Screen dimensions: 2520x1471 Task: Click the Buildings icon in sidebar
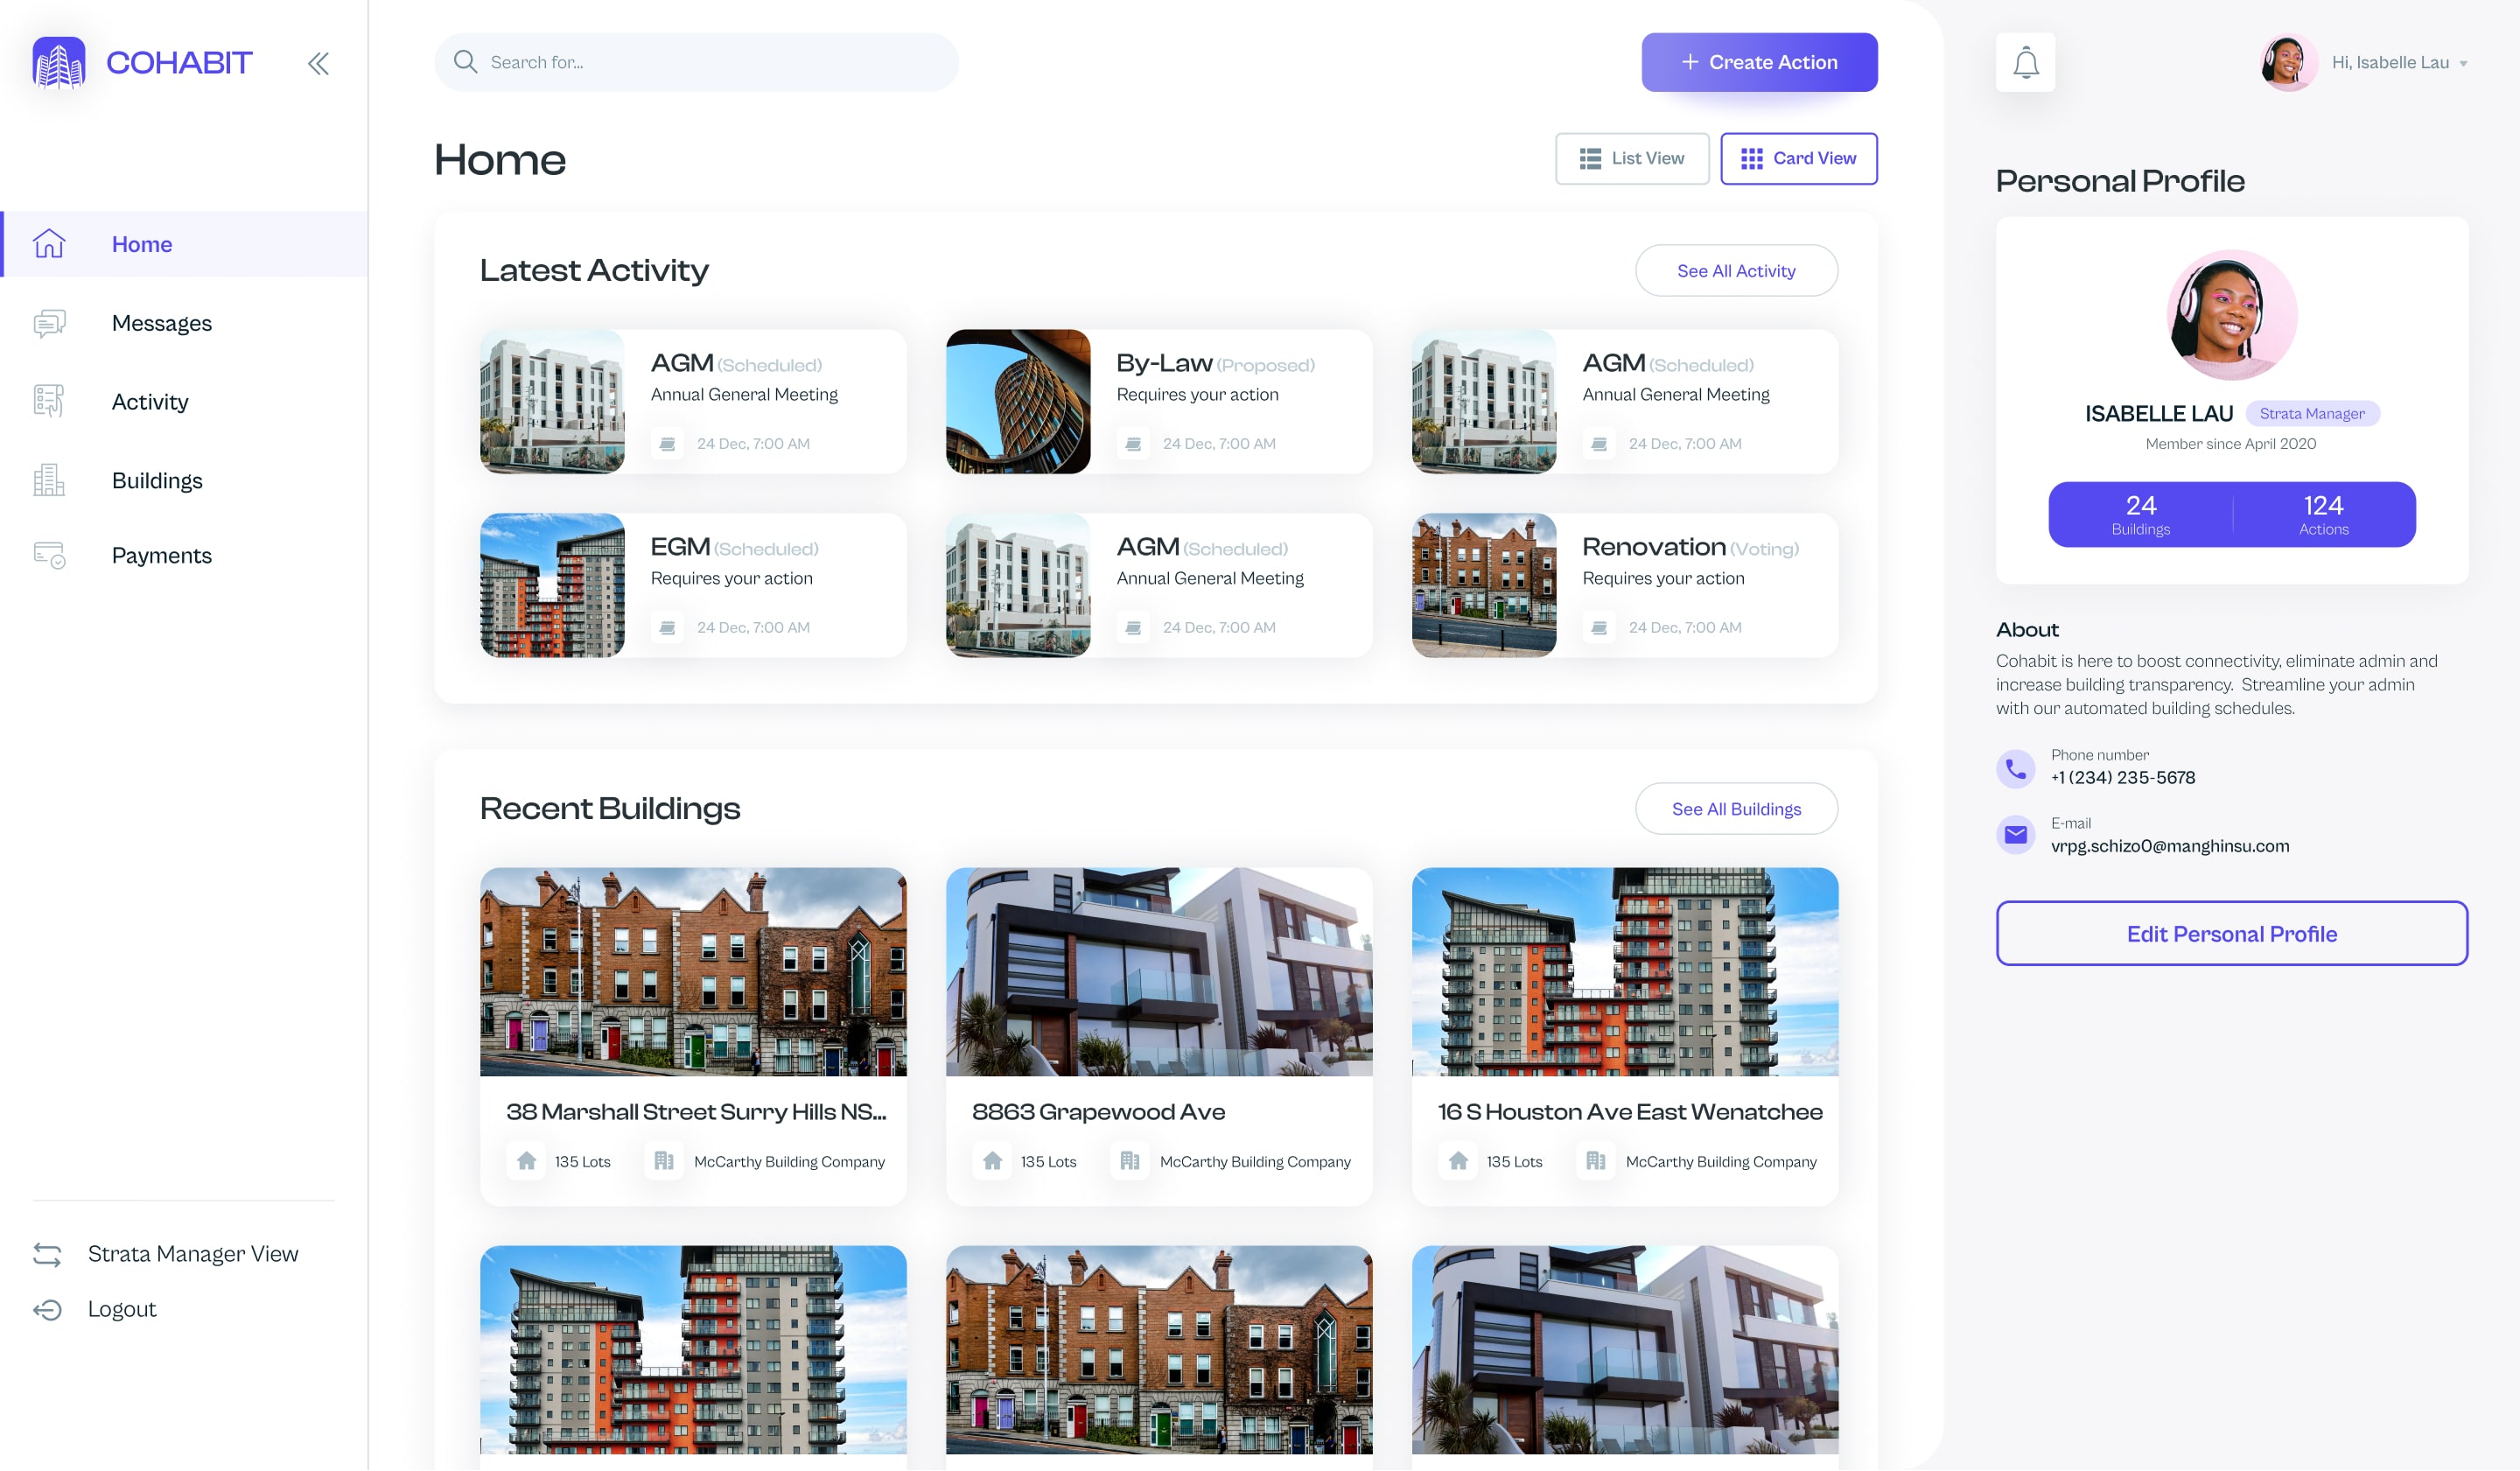[49, 480]
